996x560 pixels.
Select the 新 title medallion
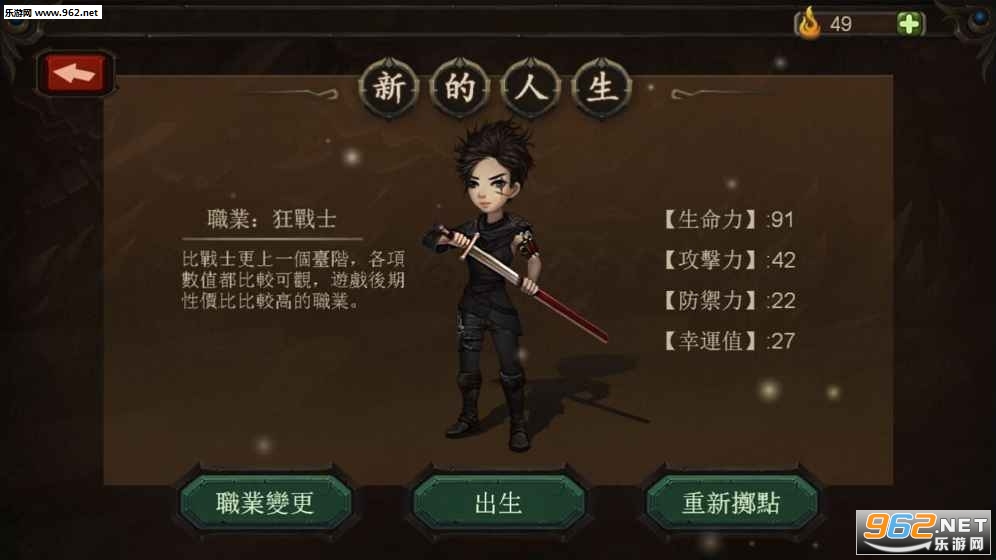[x=389, y=88]
